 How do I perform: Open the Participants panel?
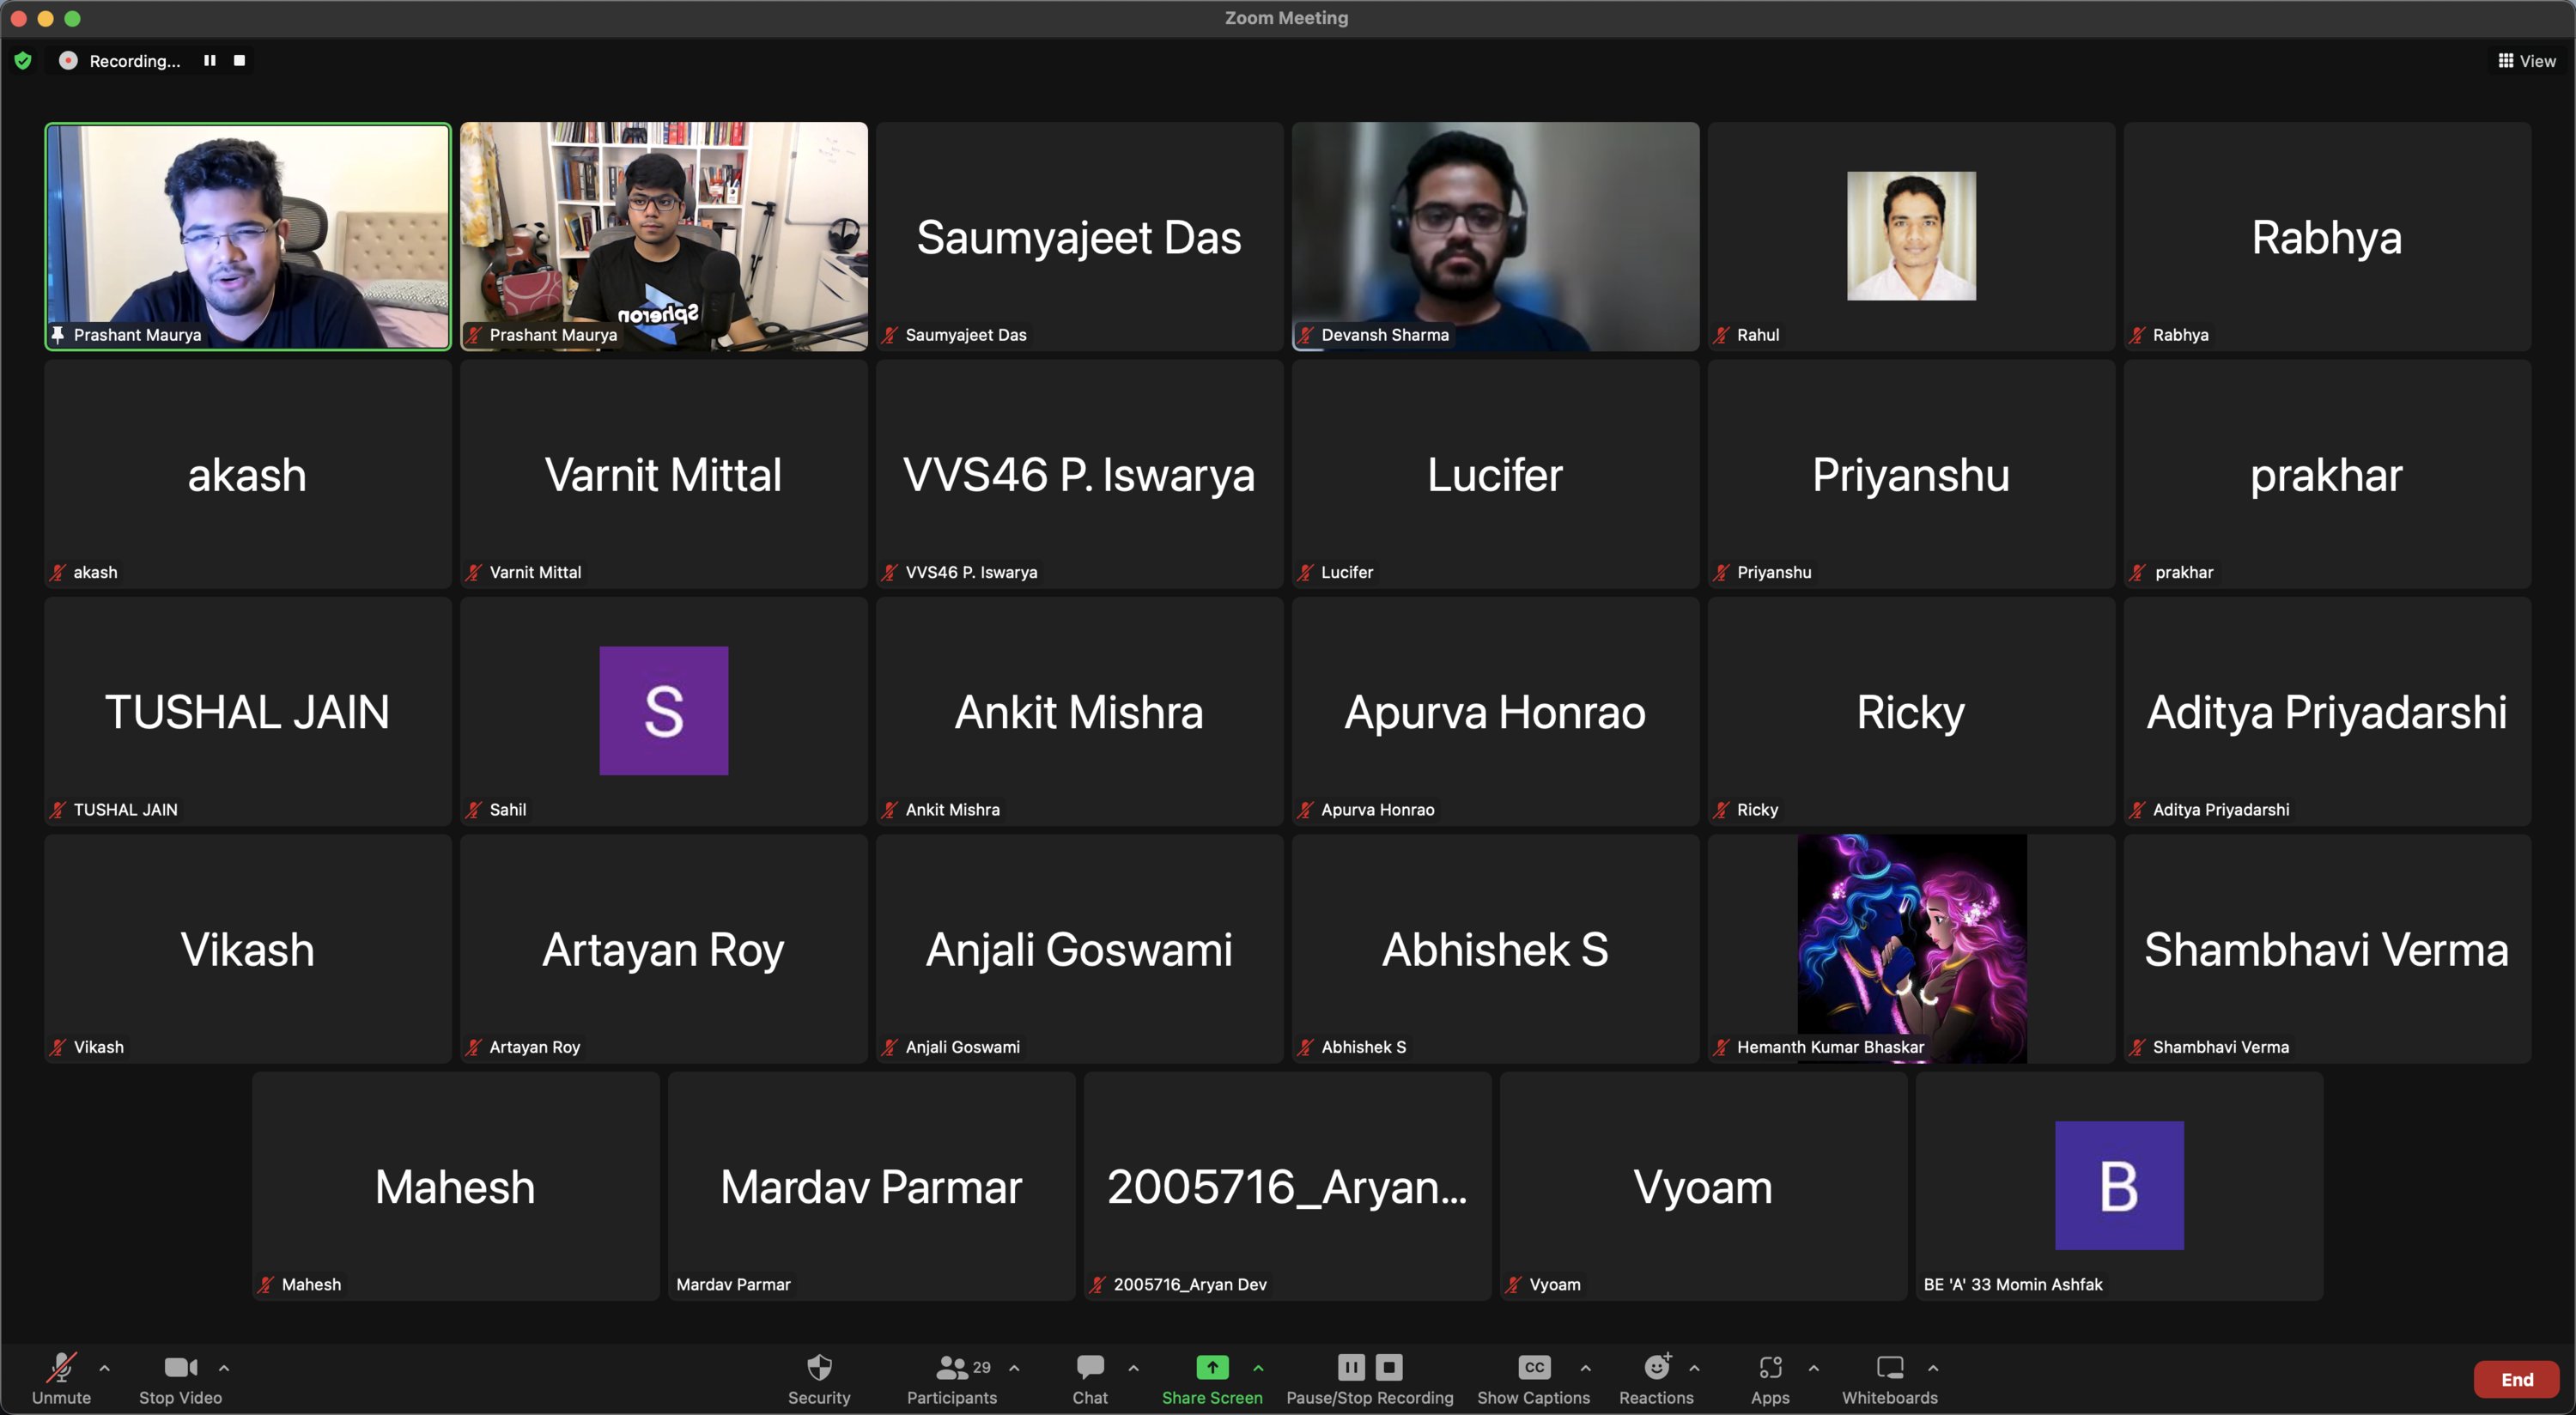tap(951, 1367)
